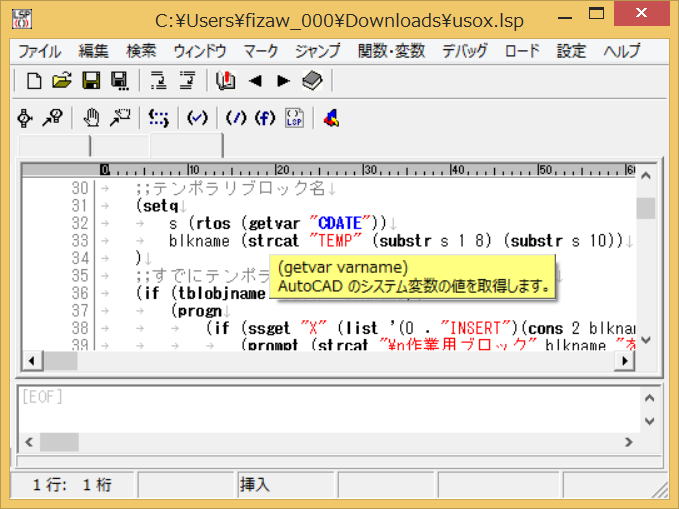Click the Open file folder icon

62,81
